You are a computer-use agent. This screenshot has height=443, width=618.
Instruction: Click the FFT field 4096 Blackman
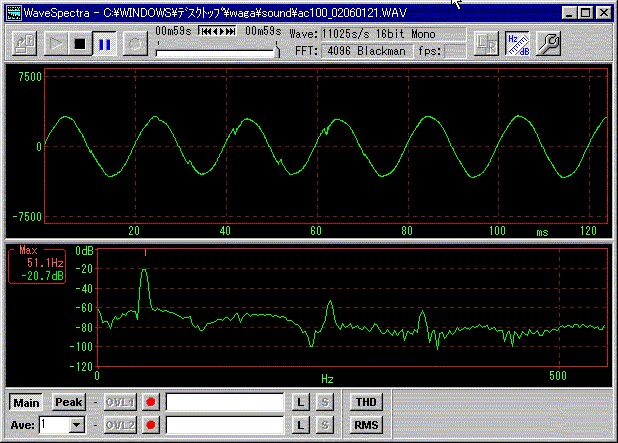(x=367, y=51)
